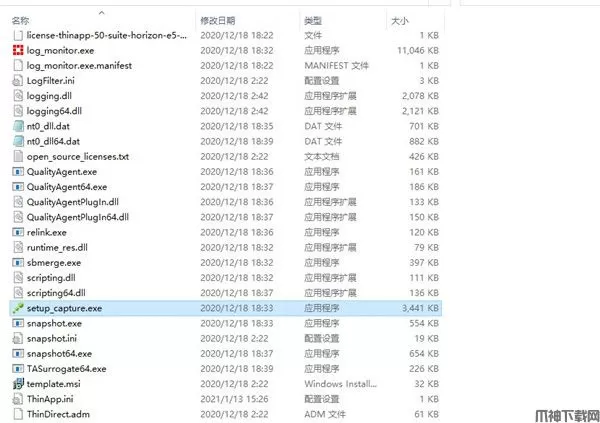This screenshot has height=423, width=600.
Task: Select the file name sbmerge.exe
Action: point(54,263)
